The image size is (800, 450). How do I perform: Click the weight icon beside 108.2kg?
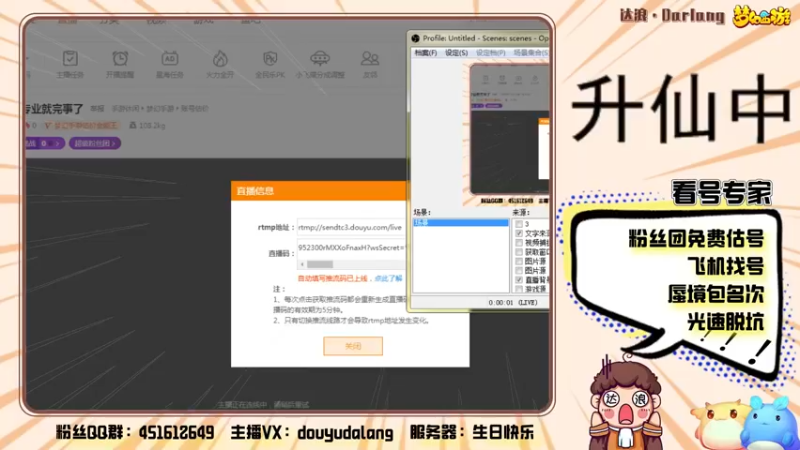133,125
